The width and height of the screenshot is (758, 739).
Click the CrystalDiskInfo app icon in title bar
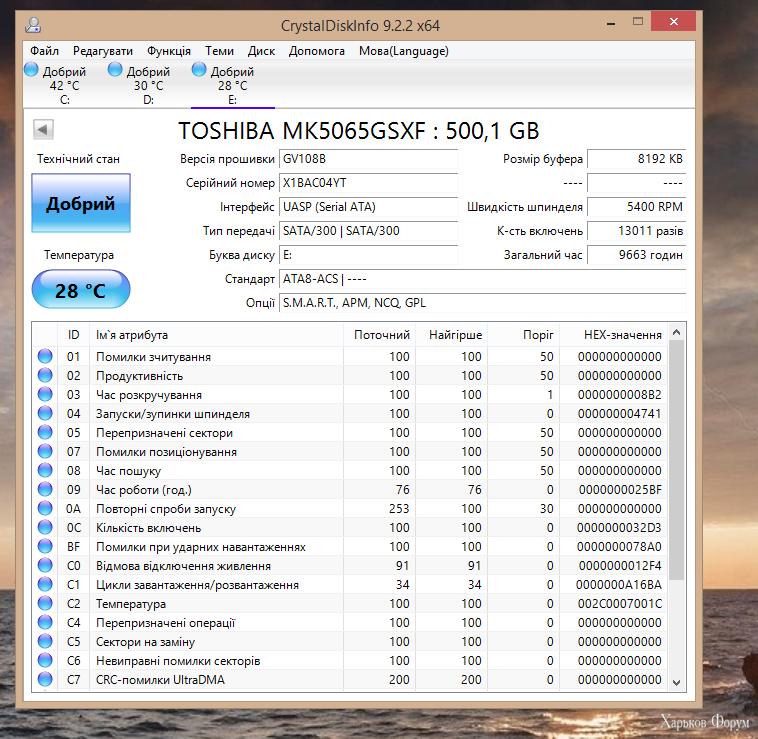pos(33,25)
